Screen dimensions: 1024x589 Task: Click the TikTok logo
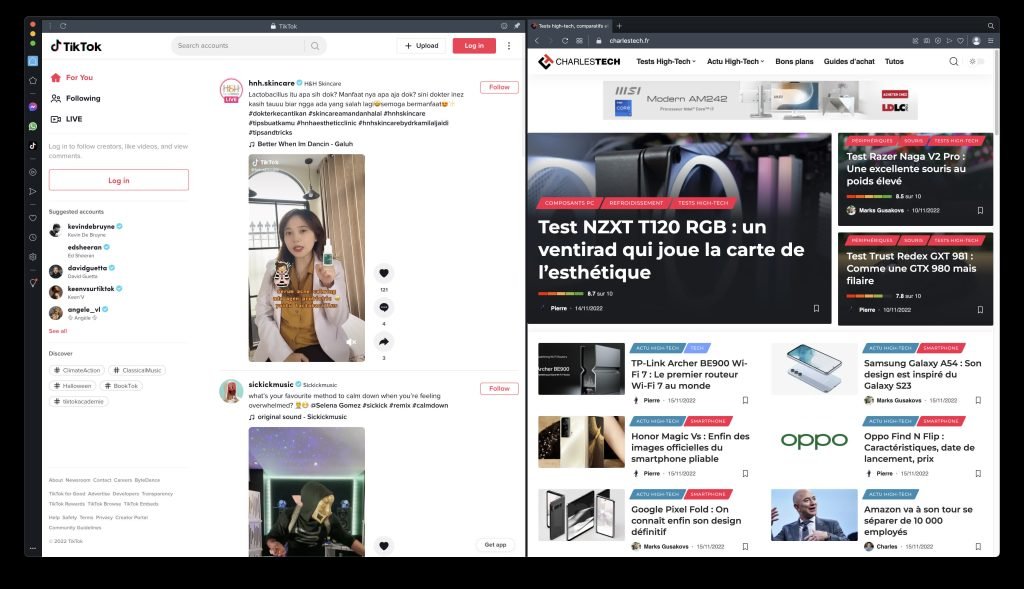[76, 46]
